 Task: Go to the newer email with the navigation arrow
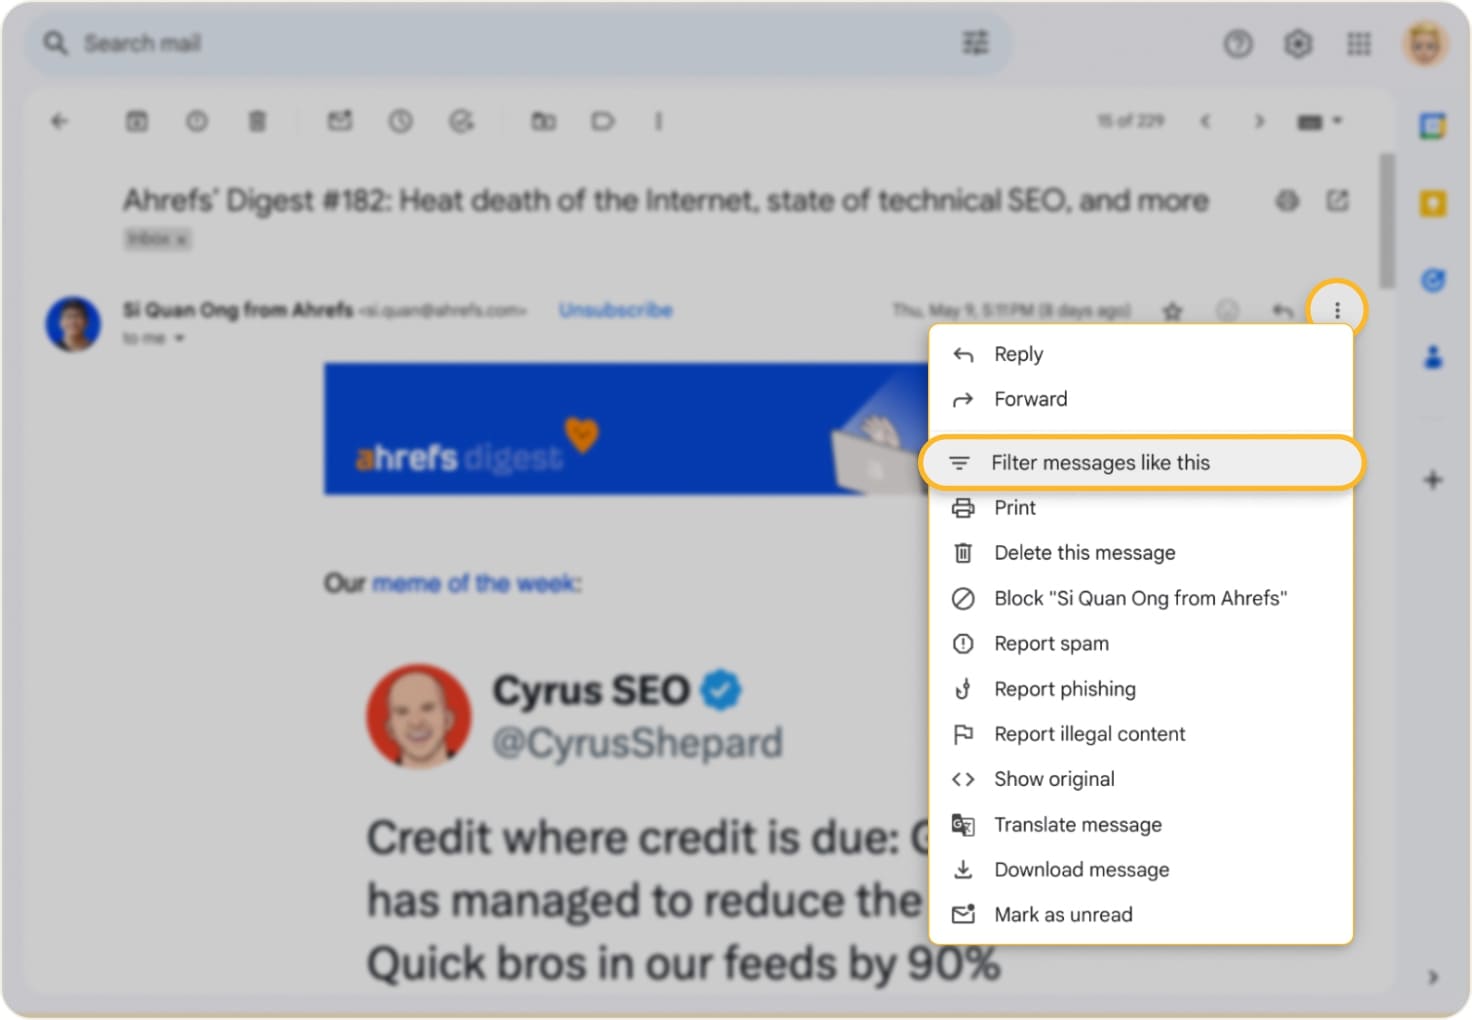click(x=1206, y=121)
